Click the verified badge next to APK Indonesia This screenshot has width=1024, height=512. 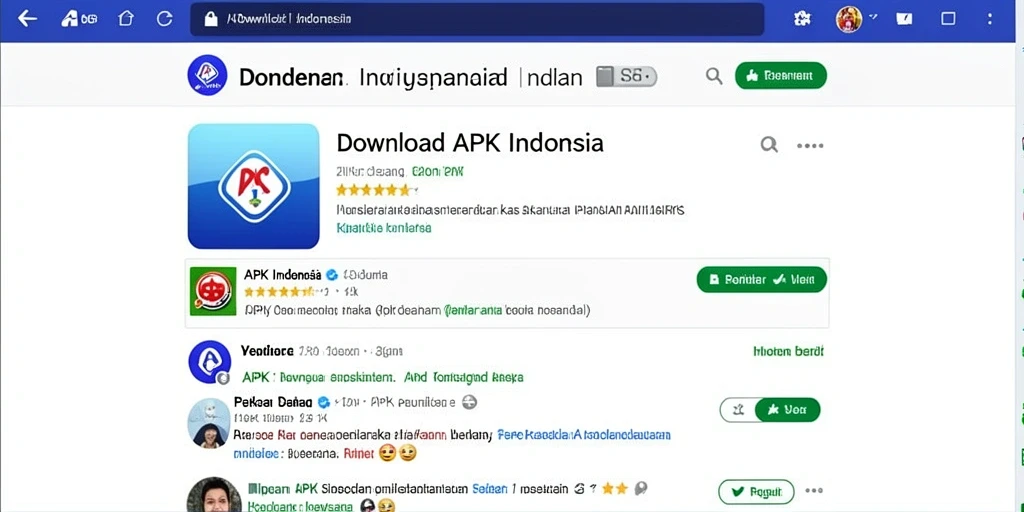tap(332, 274)
